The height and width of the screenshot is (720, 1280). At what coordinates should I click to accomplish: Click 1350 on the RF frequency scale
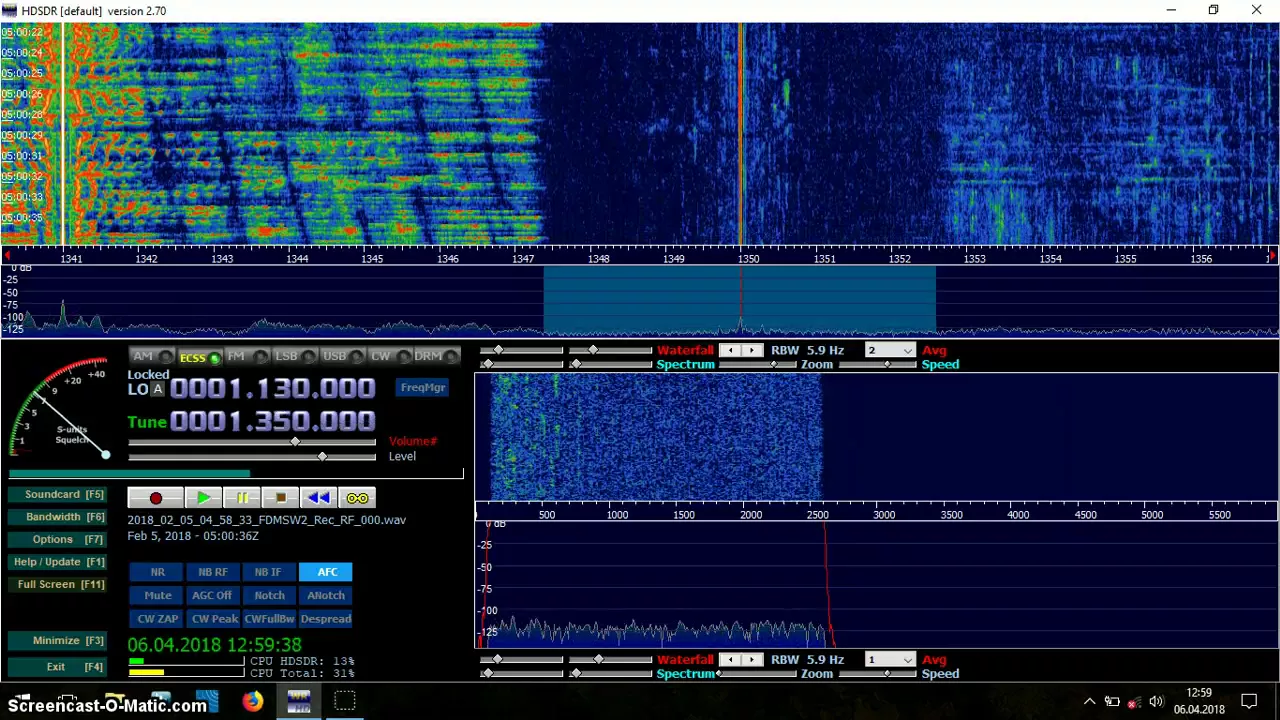(x=749, y=259)
